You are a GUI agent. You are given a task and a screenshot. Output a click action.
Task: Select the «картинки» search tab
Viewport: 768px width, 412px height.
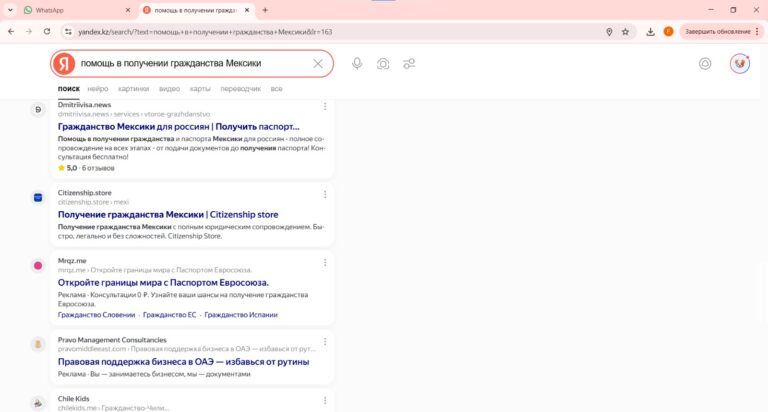(x=132, y=89)
